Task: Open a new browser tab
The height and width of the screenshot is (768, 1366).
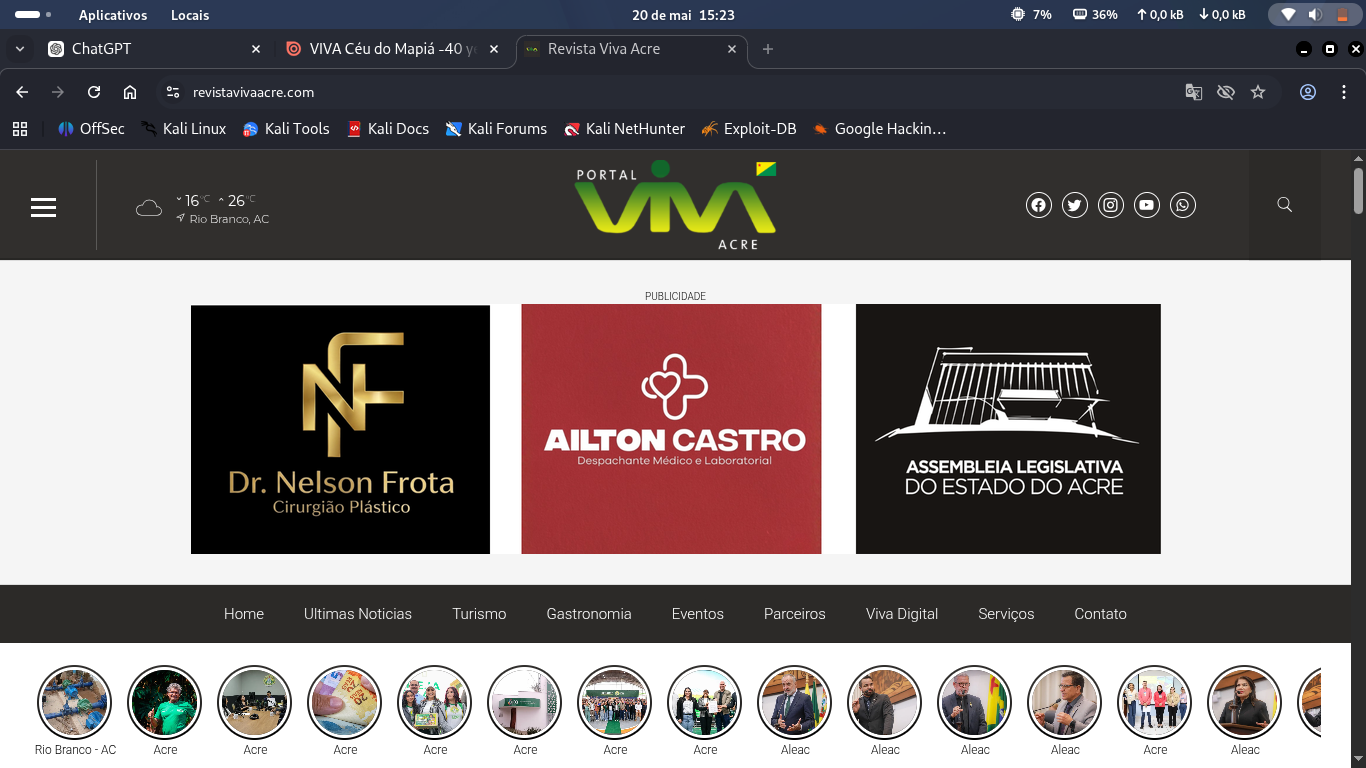Action: (768, 49)
